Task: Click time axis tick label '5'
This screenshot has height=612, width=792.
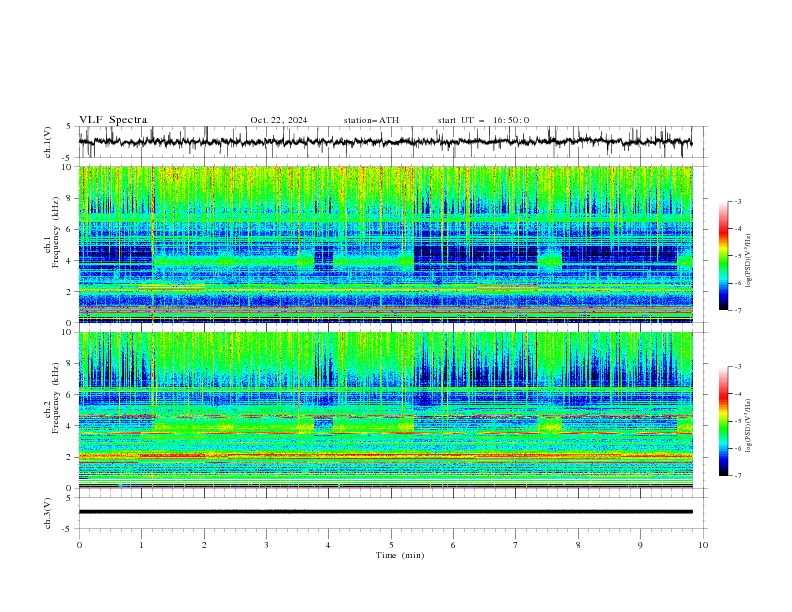Action: point(391,545)
